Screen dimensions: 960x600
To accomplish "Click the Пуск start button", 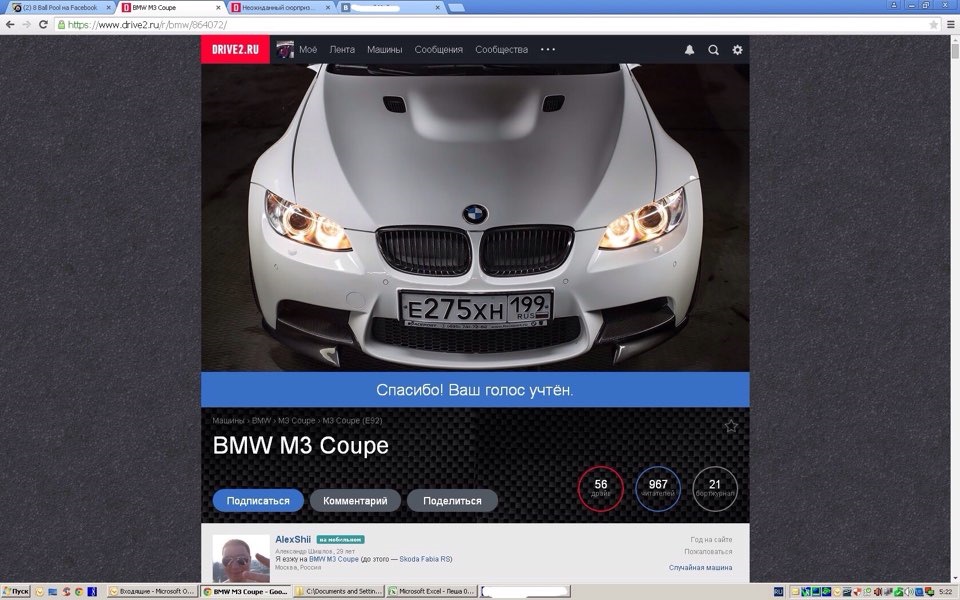I will click(15, 591).
